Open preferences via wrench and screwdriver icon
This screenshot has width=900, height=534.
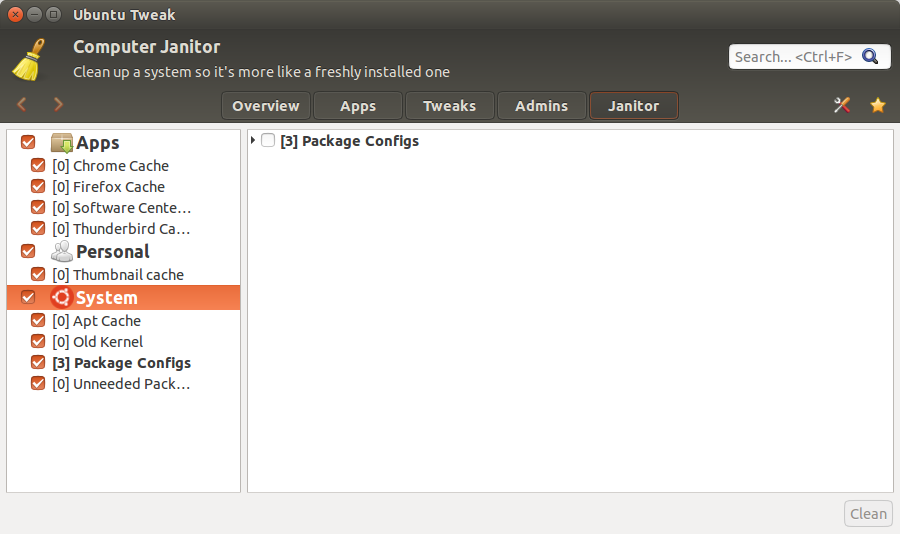tap(842, 105)
